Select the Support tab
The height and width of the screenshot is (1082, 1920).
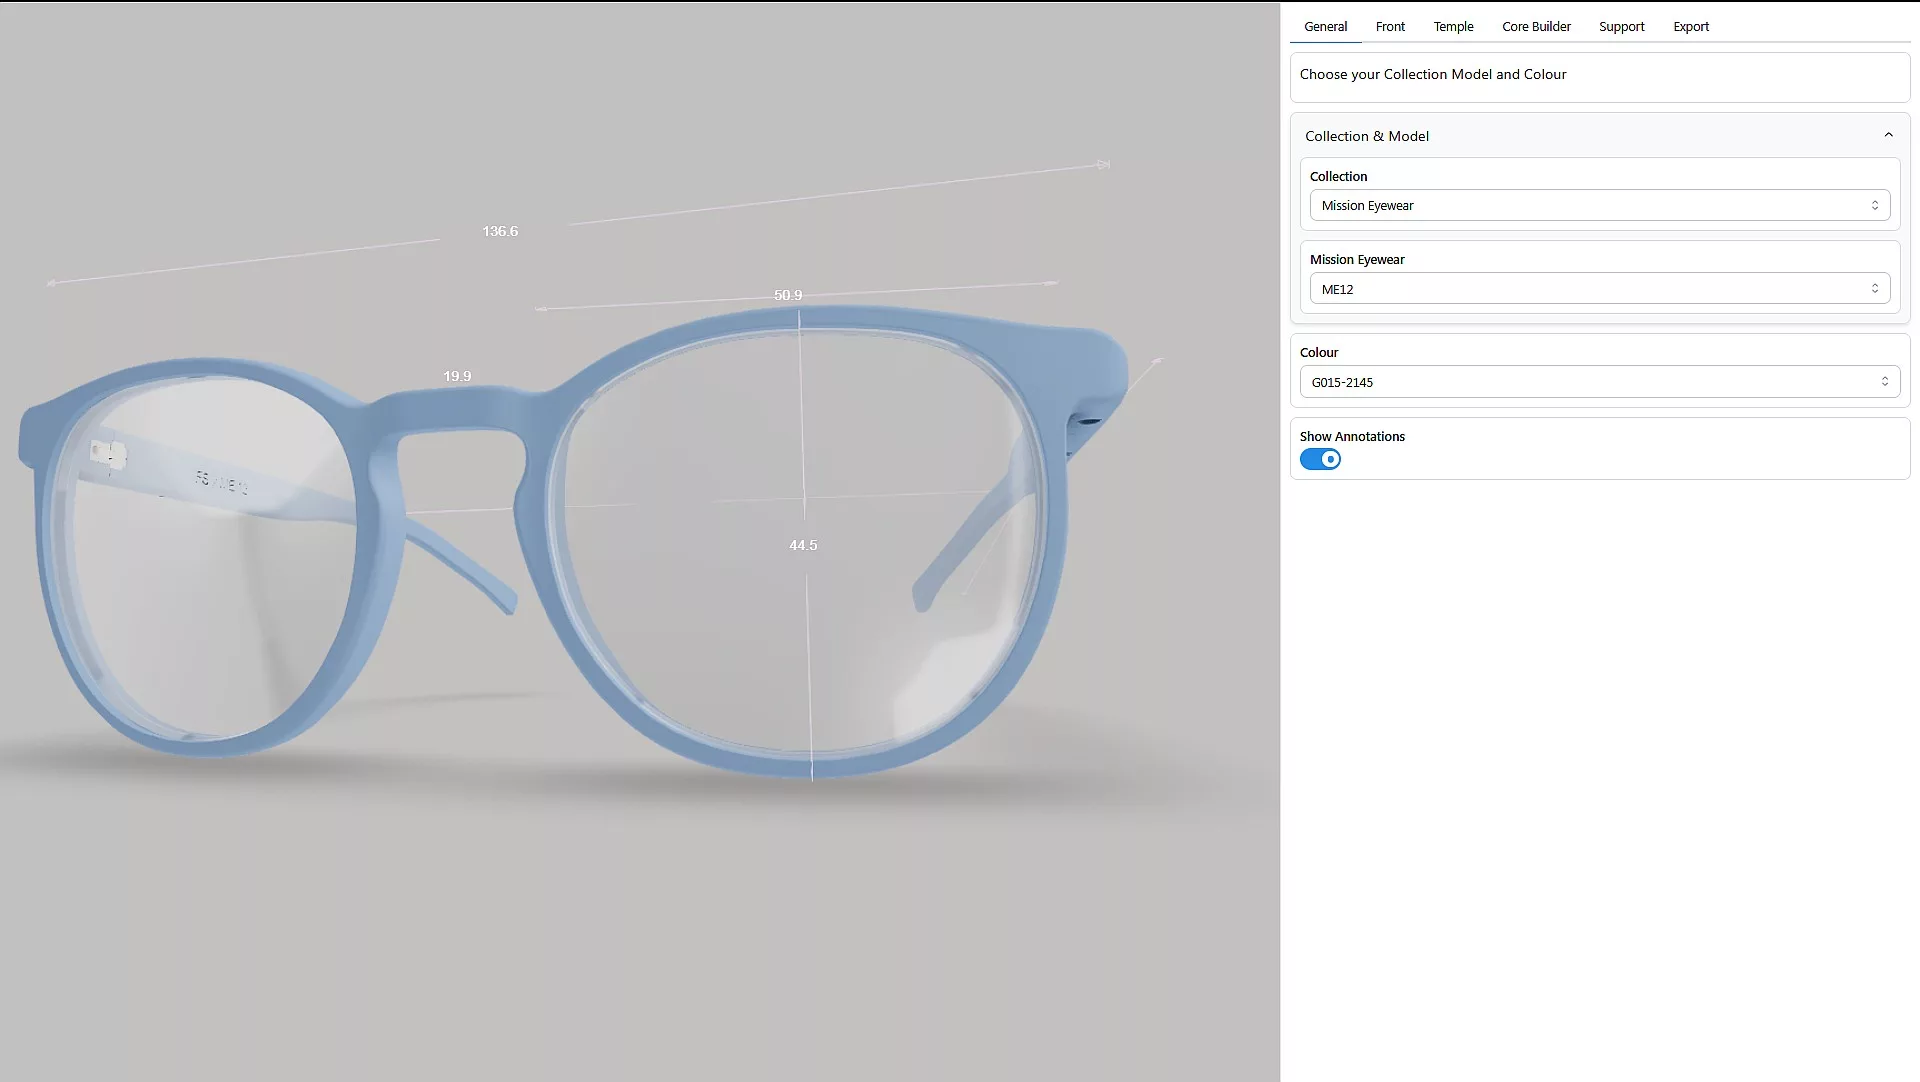[1620, 27]
